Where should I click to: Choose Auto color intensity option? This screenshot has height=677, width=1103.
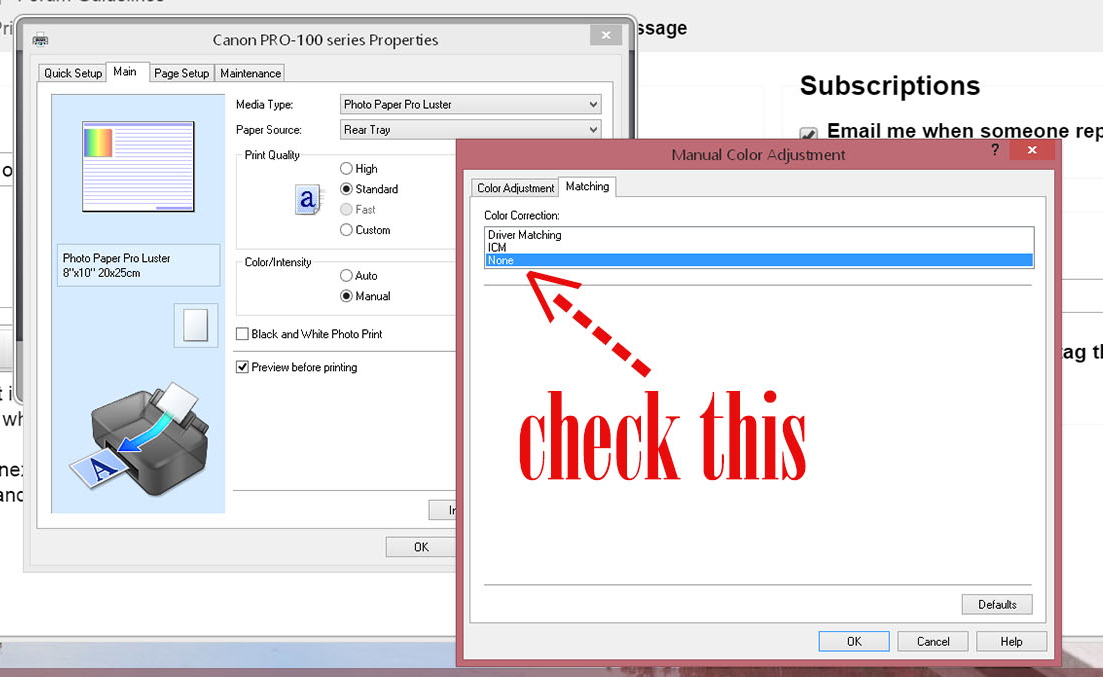coord(347,276)
